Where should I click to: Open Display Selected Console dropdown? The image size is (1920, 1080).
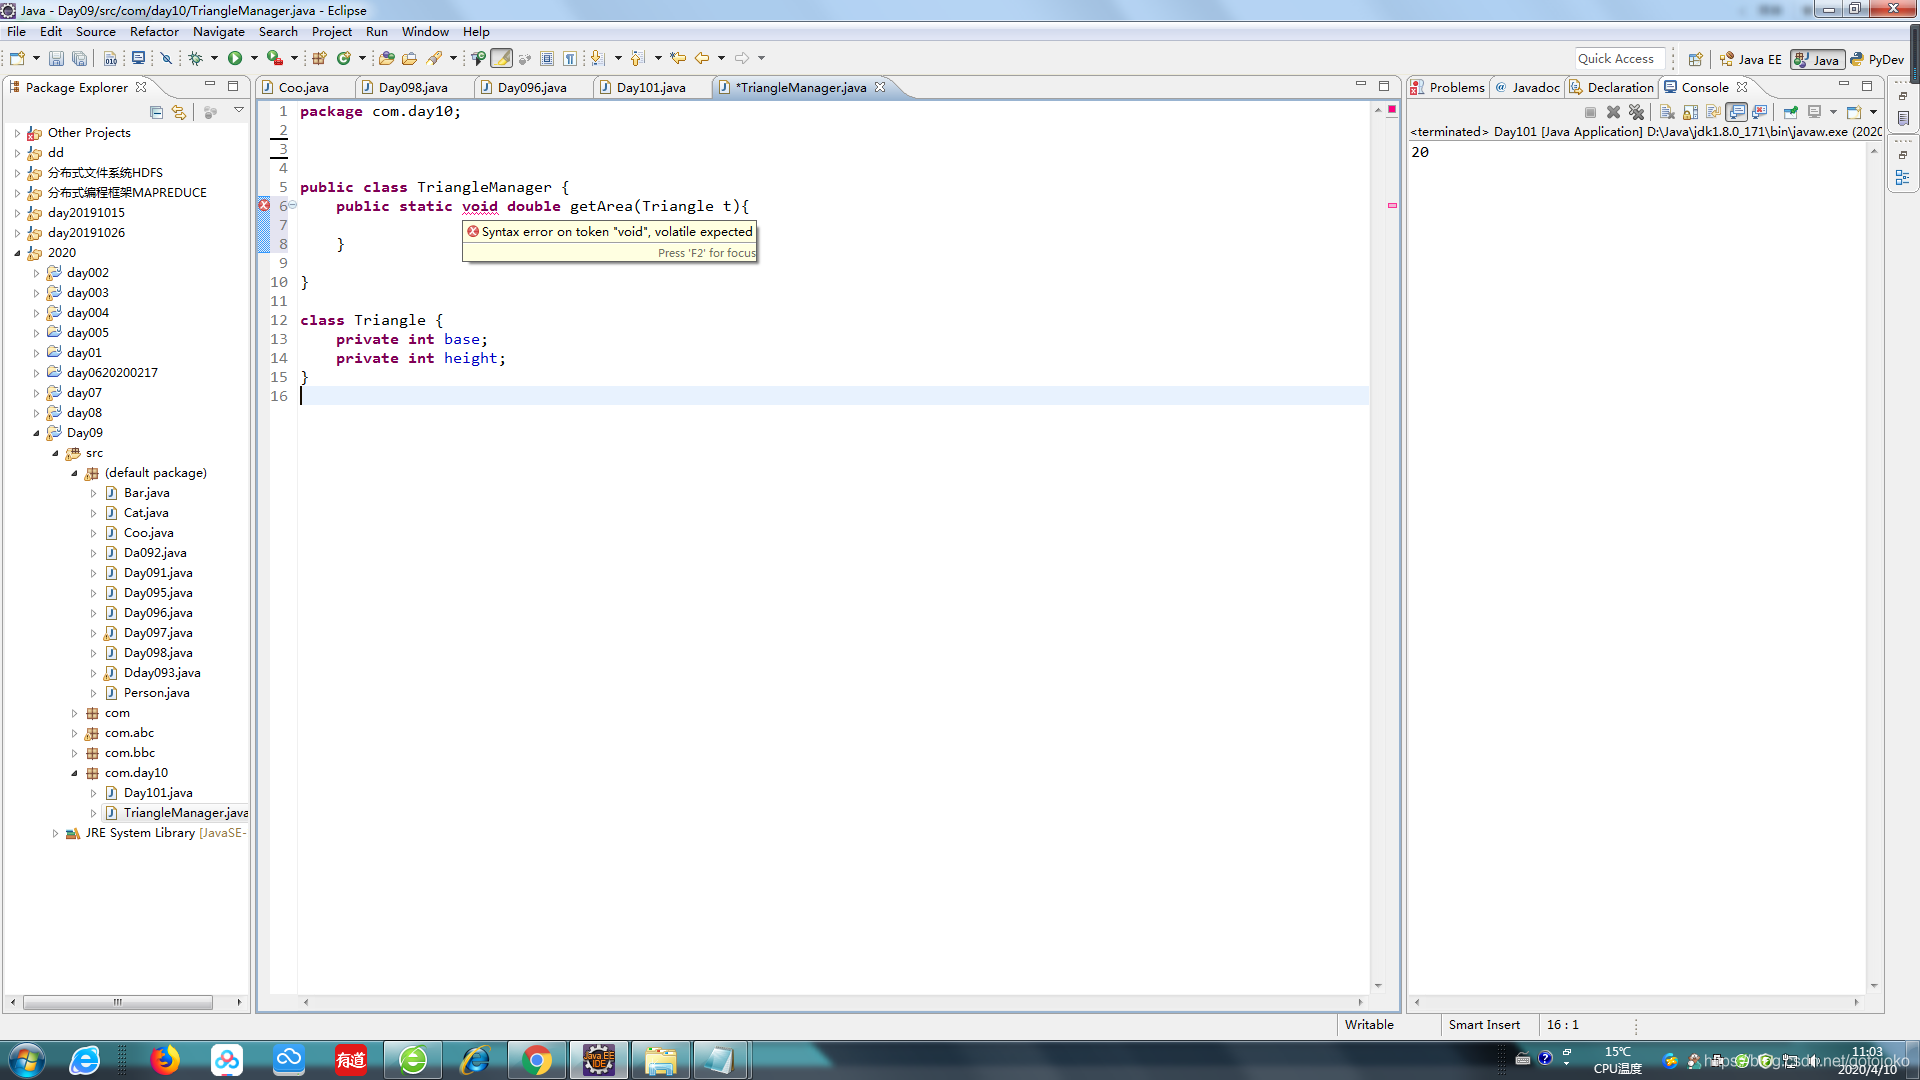[x=1833, y=112]
